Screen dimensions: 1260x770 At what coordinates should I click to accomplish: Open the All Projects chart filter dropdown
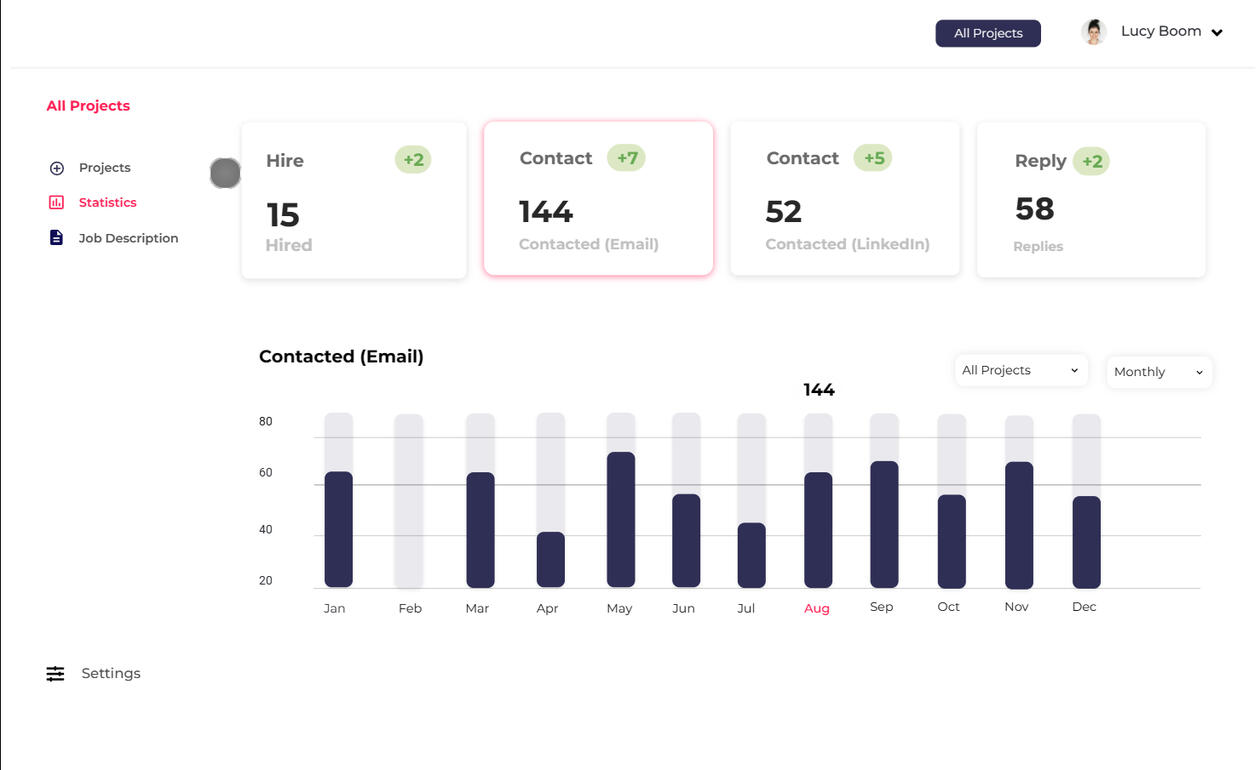tap(1020, 371)
